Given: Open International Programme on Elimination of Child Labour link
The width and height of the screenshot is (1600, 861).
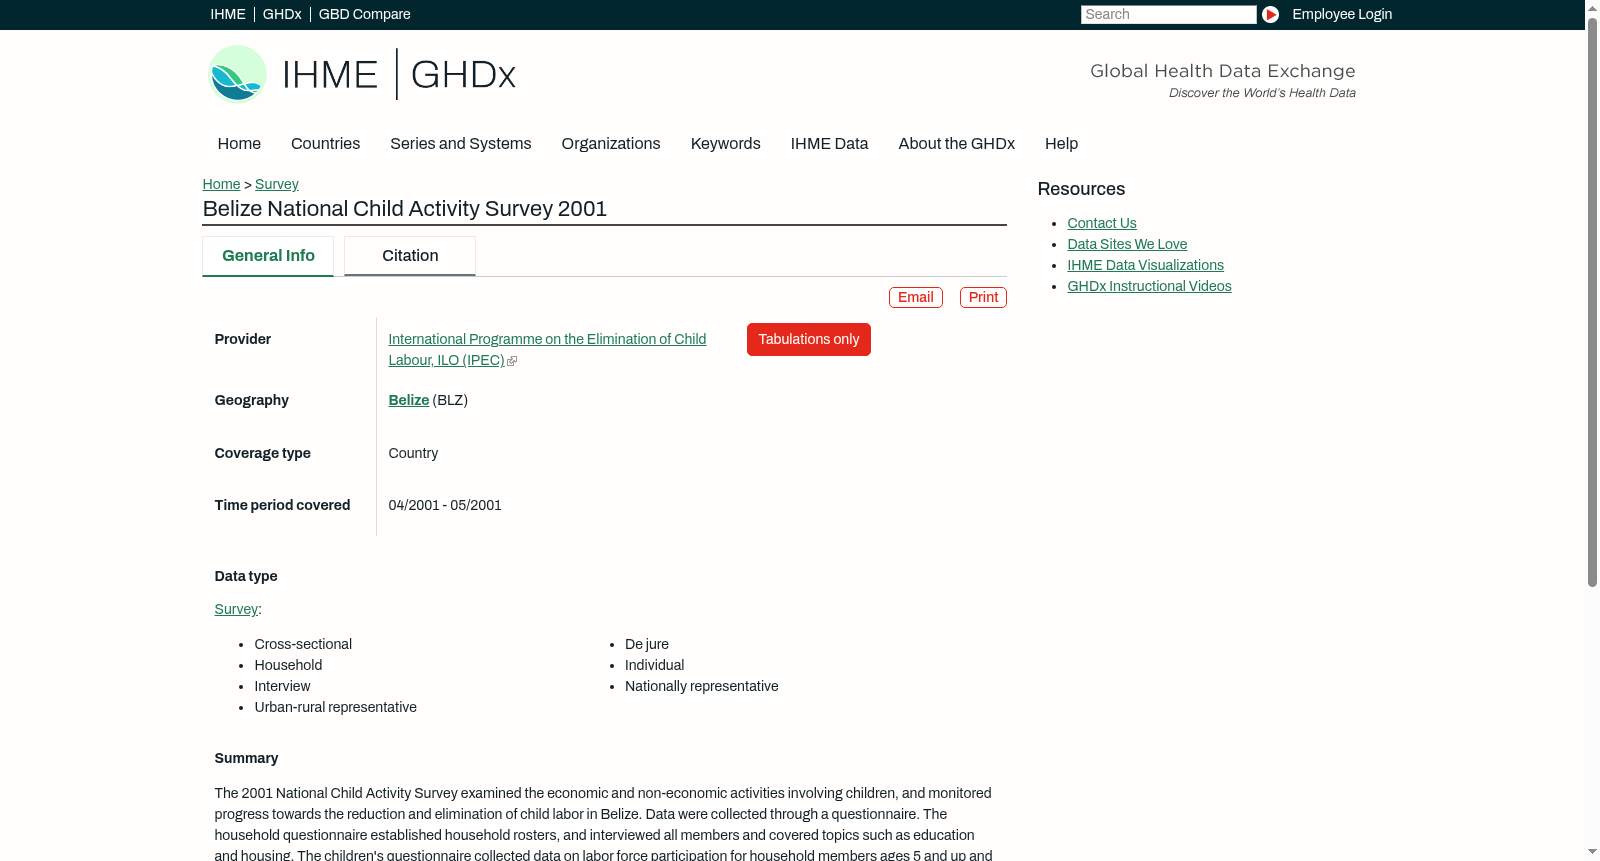Looking at the screenshot, I should pos(547,349).
